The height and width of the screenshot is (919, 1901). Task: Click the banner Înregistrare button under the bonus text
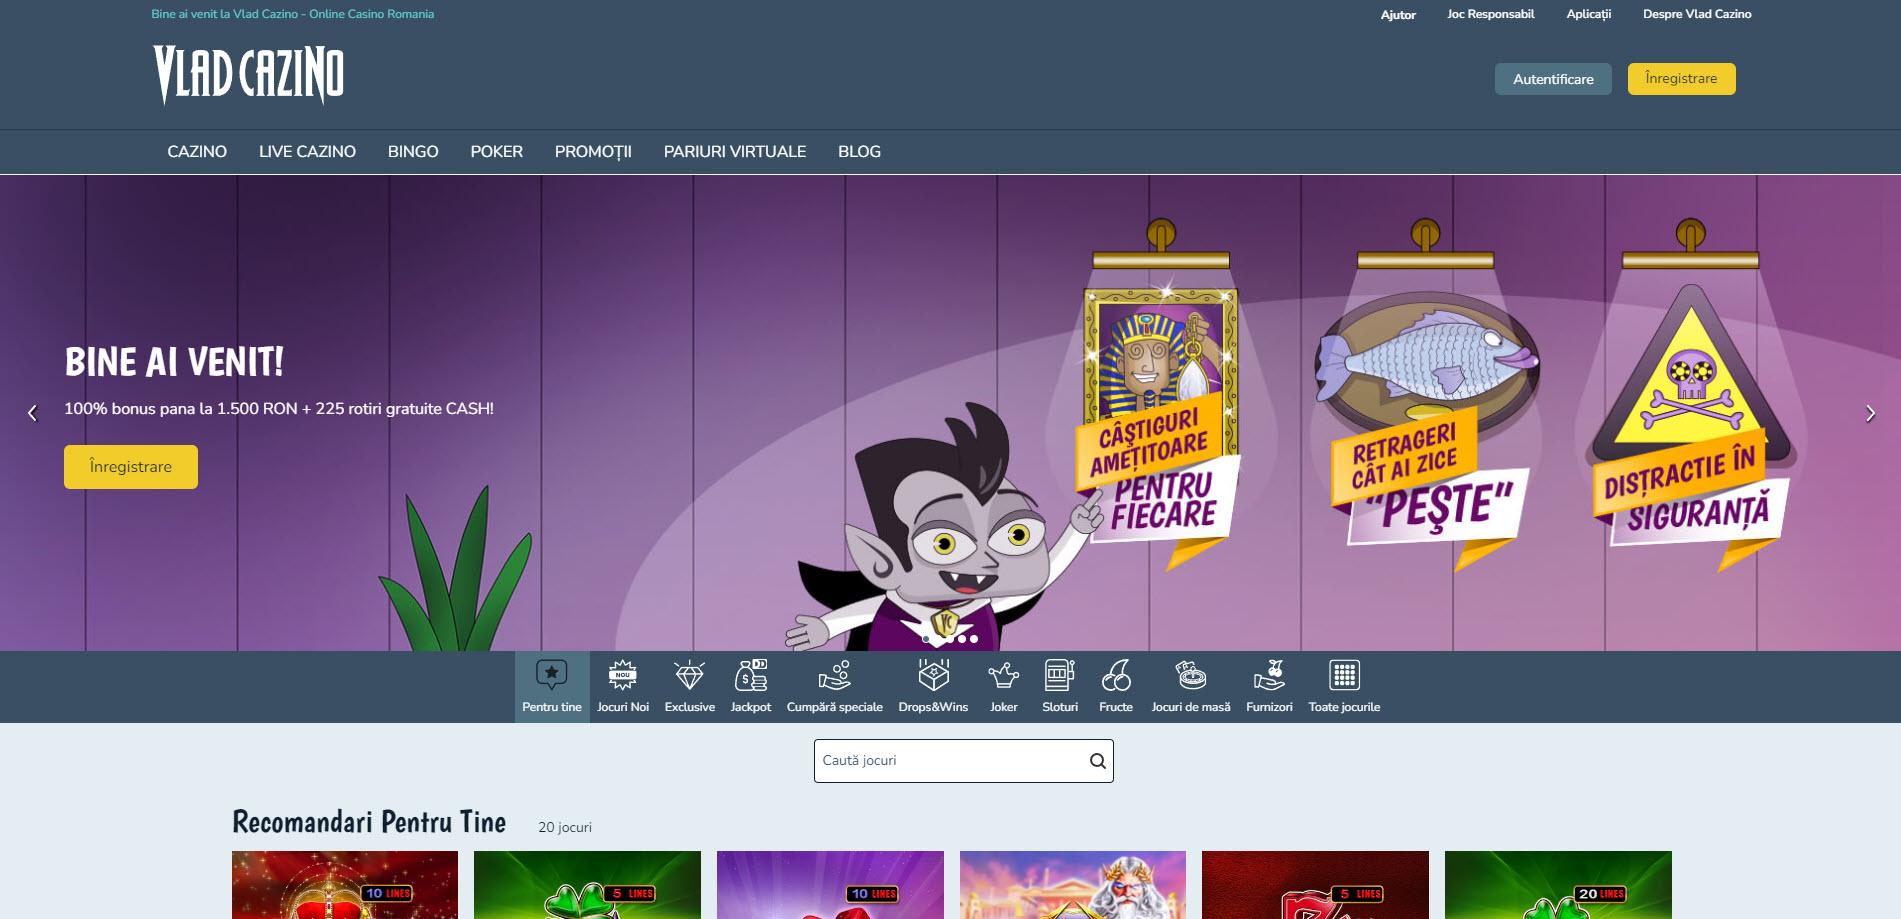[x=131, y=467]
